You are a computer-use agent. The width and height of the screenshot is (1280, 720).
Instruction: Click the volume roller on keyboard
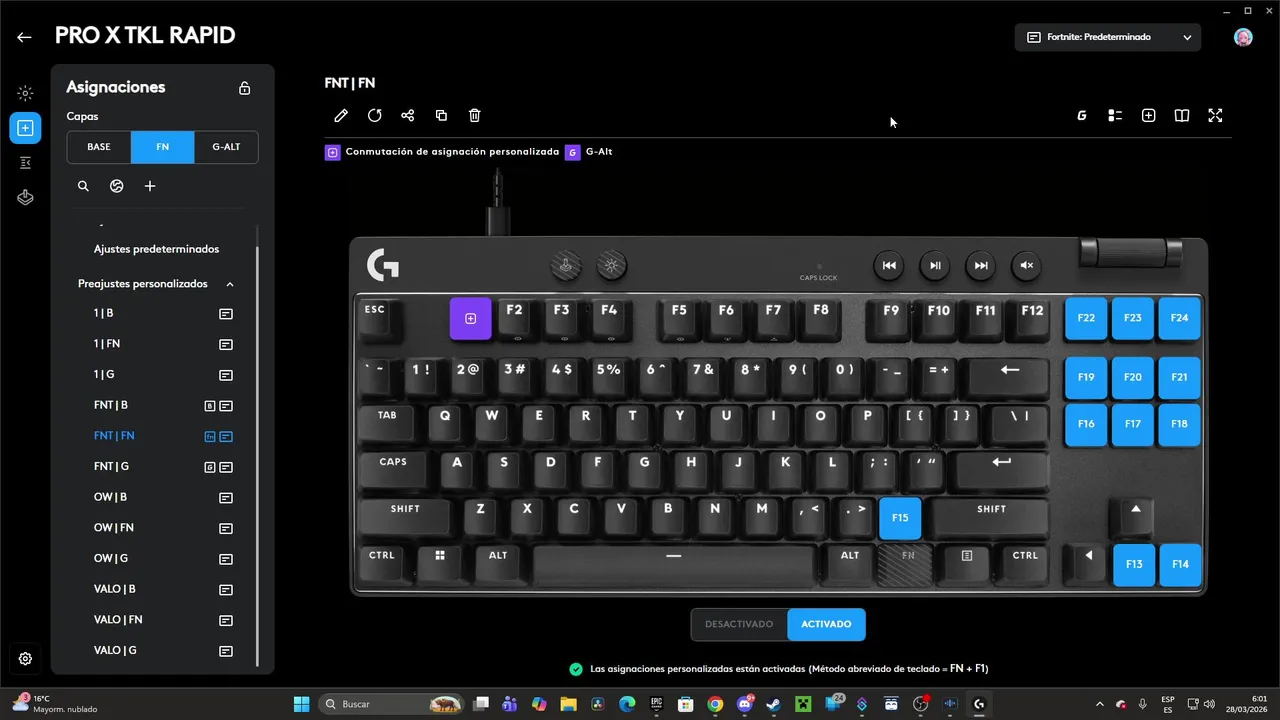[1131, 251]
